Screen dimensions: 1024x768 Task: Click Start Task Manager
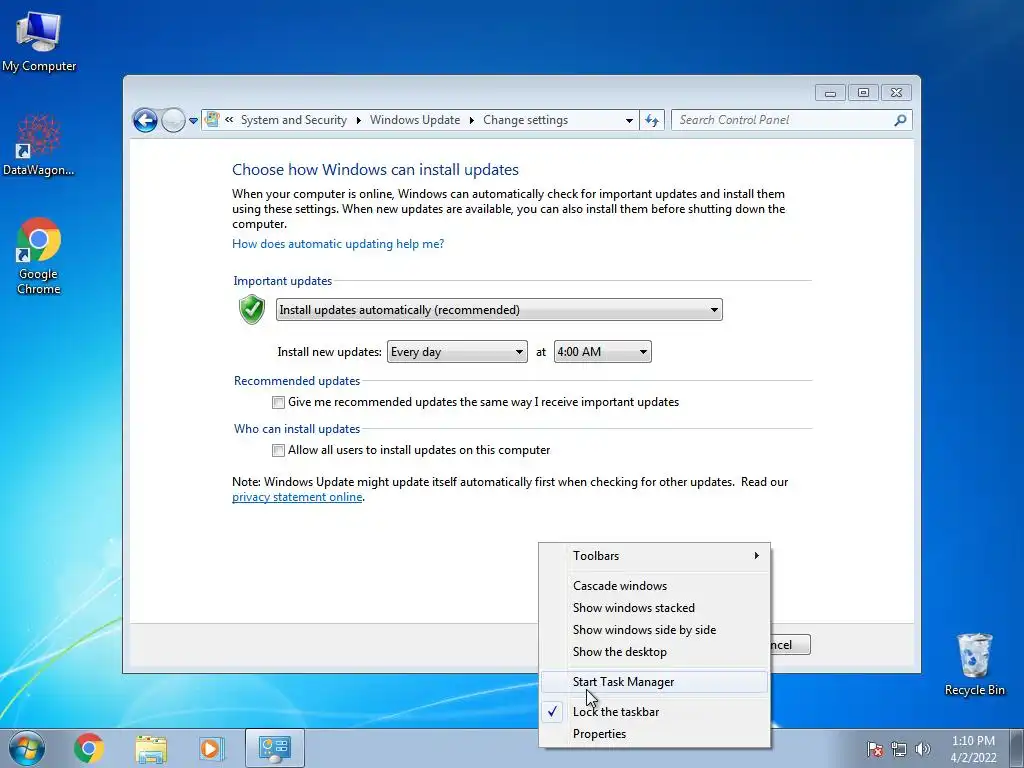pos(654,682)
